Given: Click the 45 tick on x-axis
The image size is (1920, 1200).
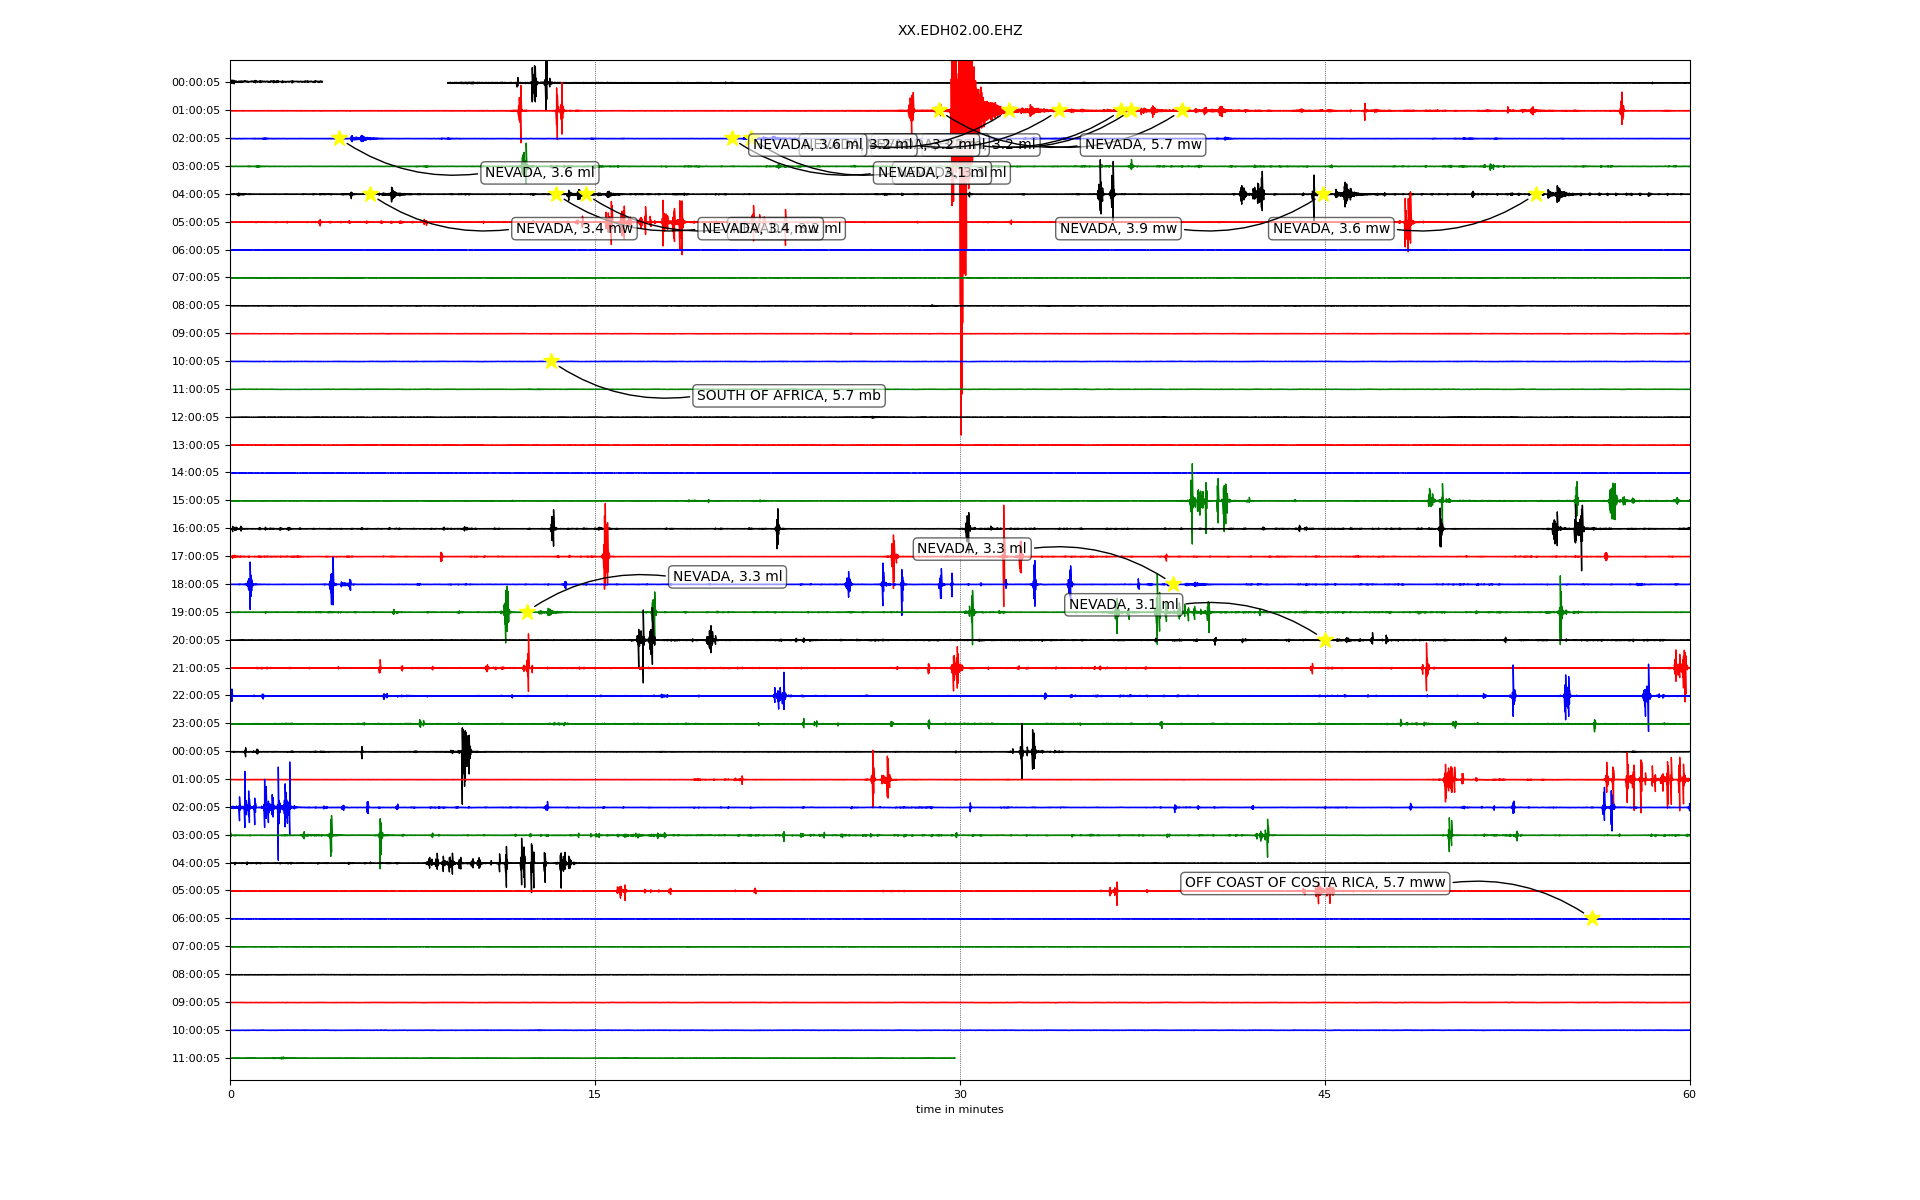Looking at the screenshot, I should click(1325, 1094).
